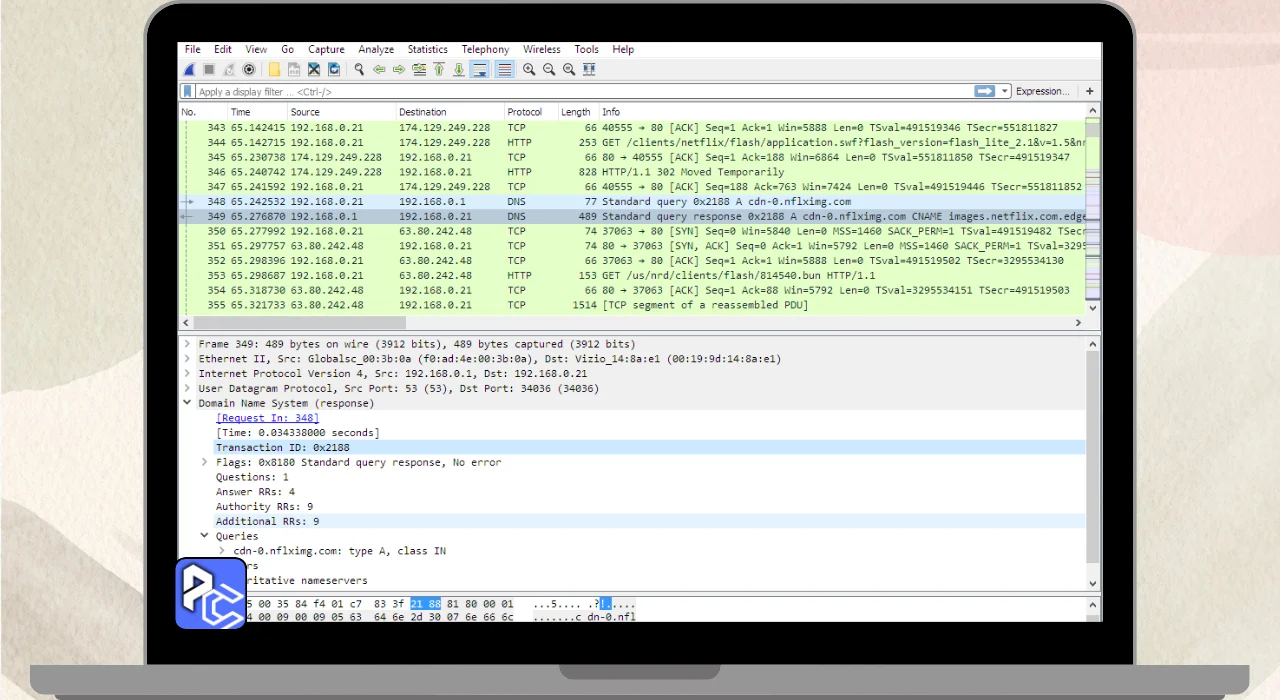Toggle auto-scroll during live capture
The height and width of the screenshot is (700, 1280).
coord(480,70)
